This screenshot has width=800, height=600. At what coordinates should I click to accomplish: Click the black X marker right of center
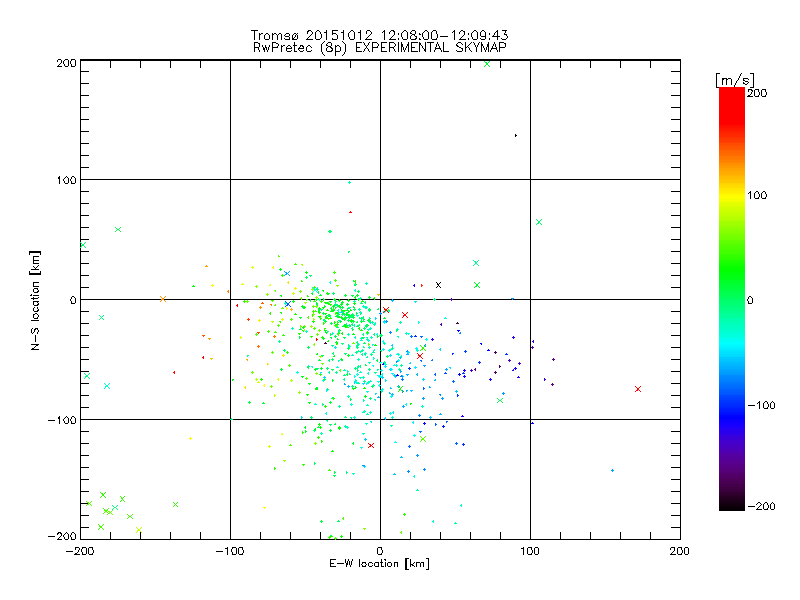(438, 285)
